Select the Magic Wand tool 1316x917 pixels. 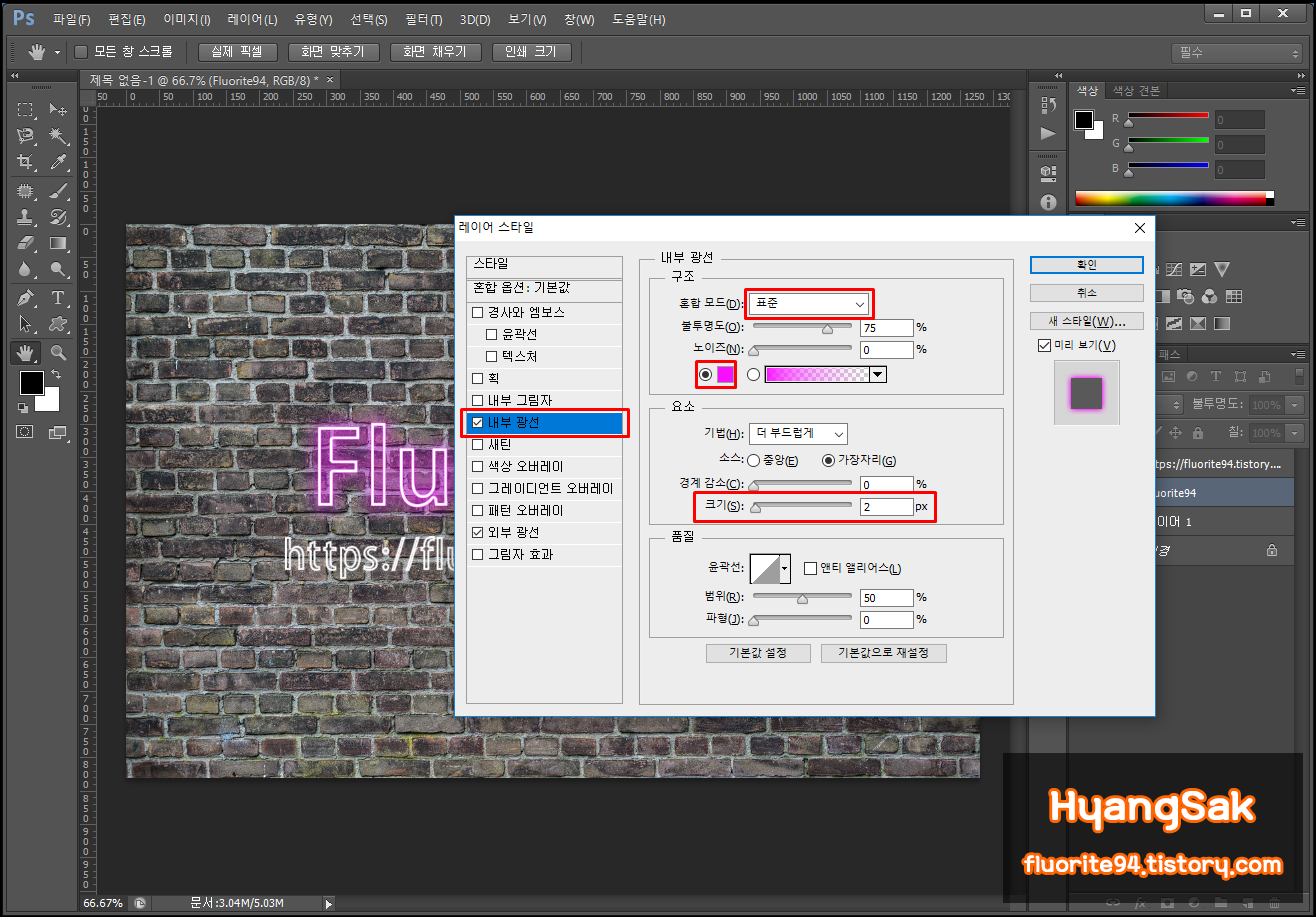pos(58,135)
